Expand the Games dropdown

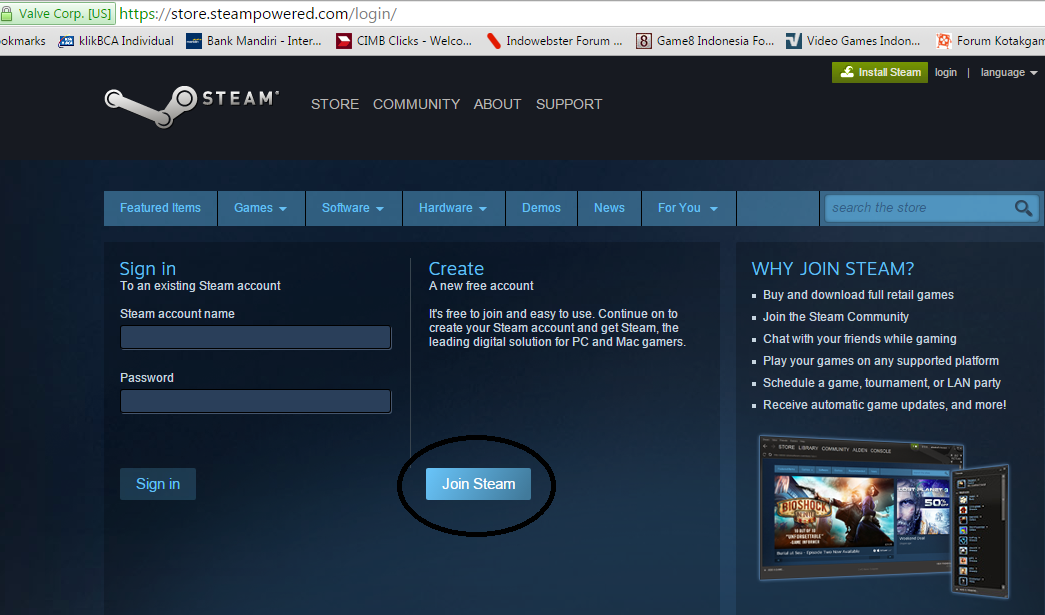pos(261,208)
